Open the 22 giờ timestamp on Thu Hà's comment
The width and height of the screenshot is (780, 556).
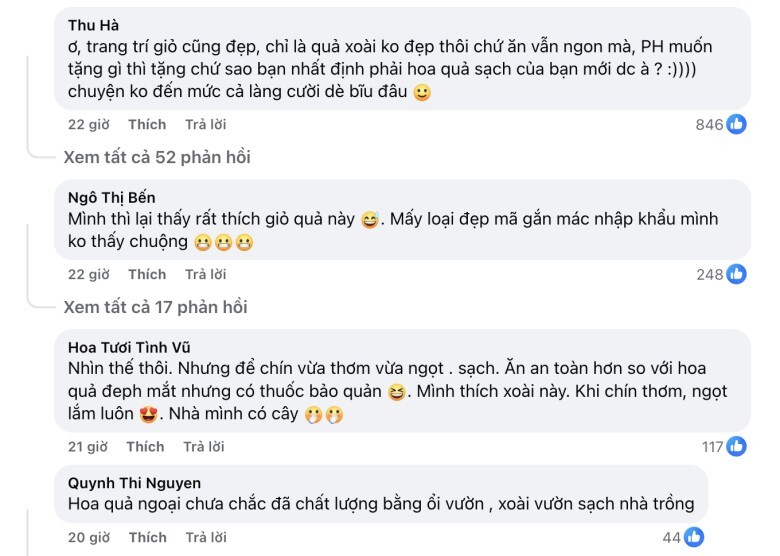coord(88,125)
